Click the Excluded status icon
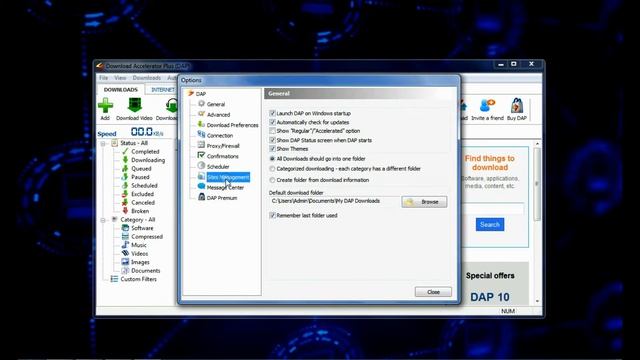 point(125,194)
